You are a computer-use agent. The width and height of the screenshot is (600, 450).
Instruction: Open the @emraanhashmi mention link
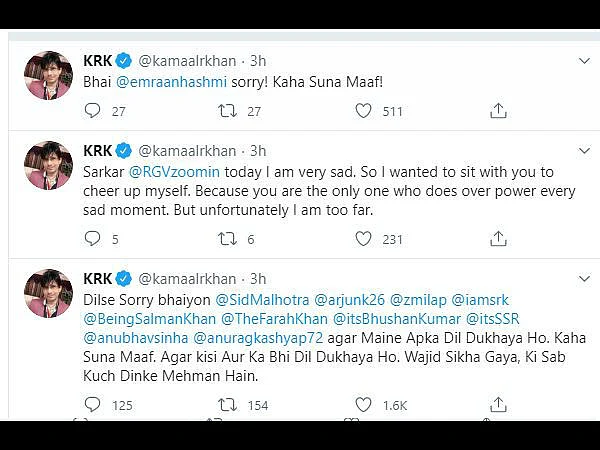(x=171, y=82)
